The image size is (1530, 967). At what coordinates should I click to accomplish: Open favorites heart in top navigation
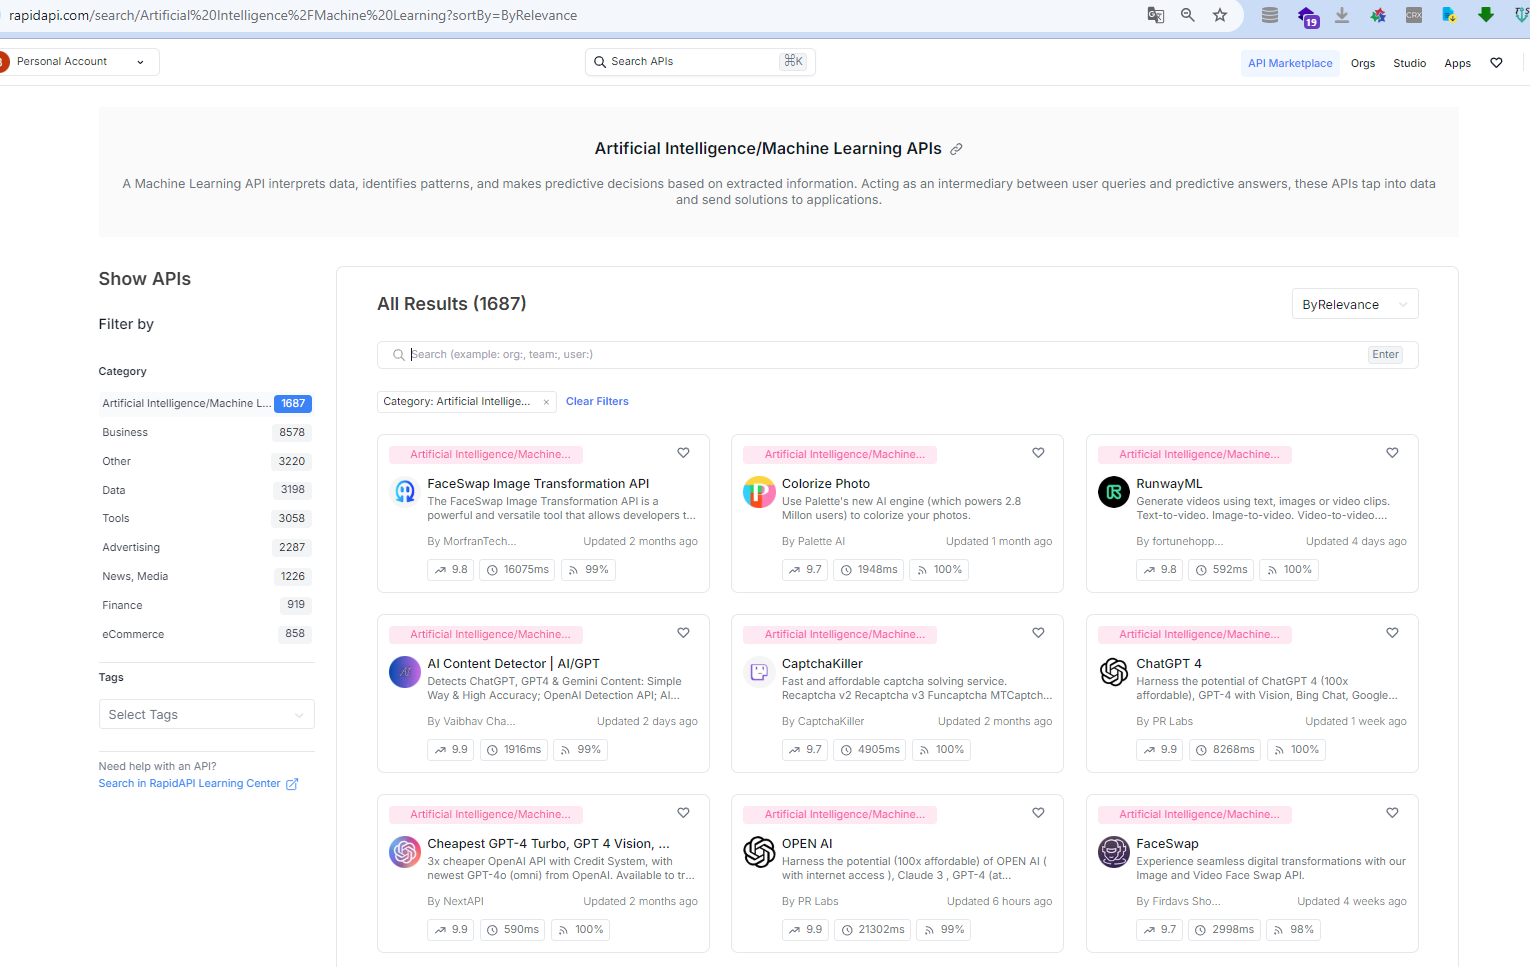click(1497, 63)
